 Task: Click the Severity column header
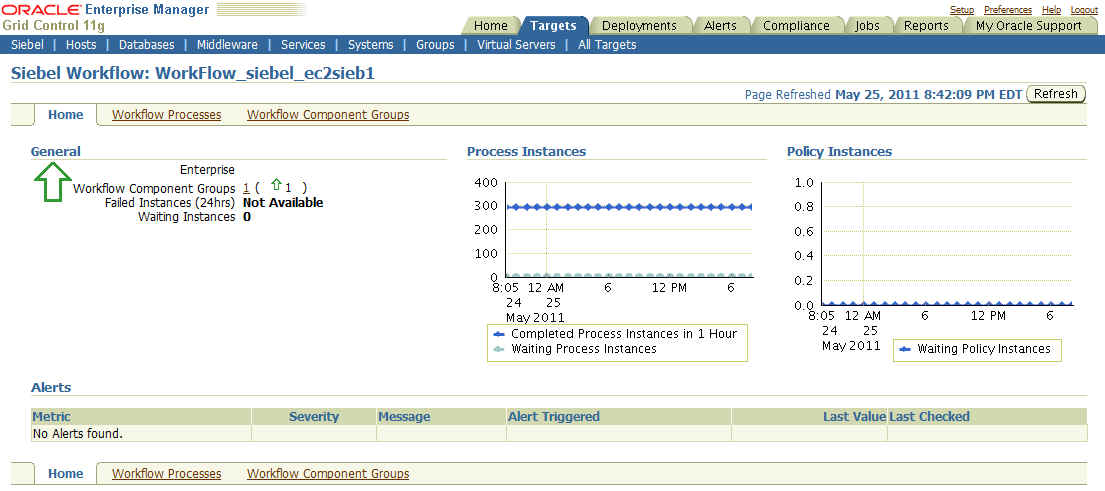(314, 416)
